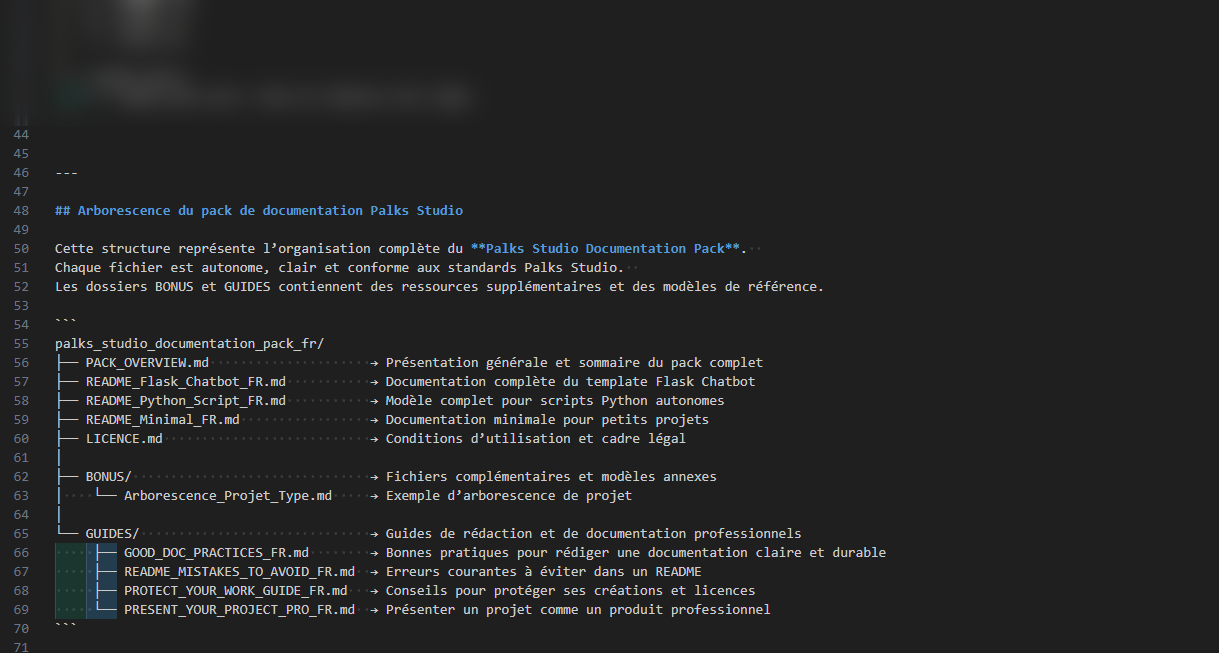
Task: Click the bold Palks Studio Documentation Pack text
Action: point(608,249)
